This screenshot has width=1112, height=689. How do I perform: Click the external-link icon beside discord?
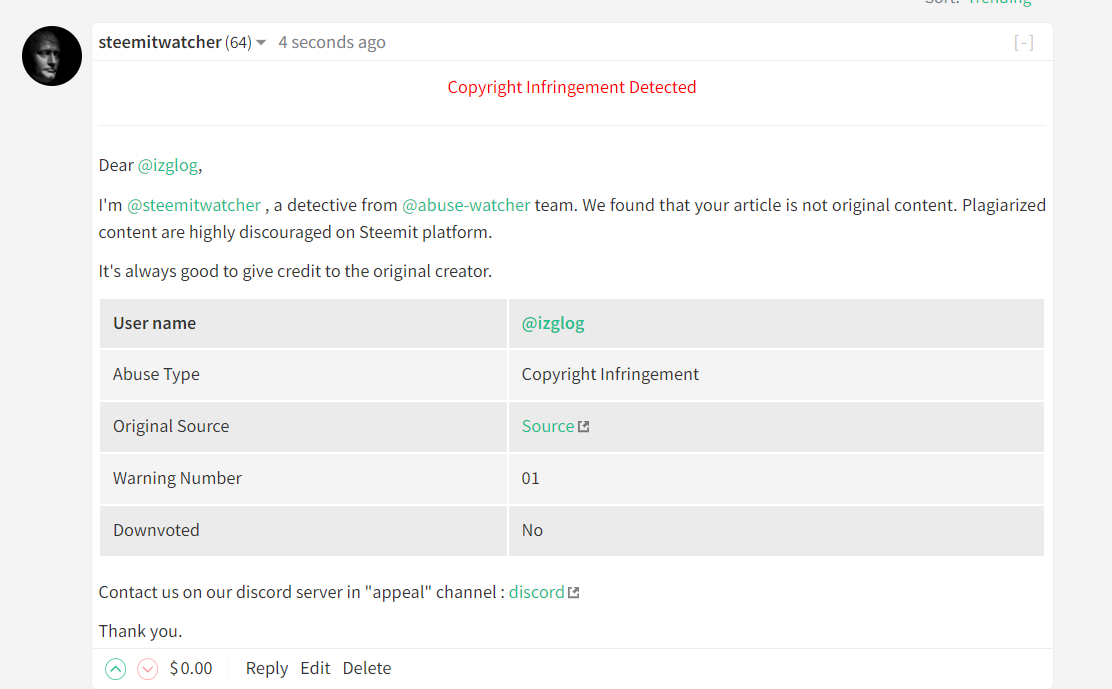tap(574, 593)
